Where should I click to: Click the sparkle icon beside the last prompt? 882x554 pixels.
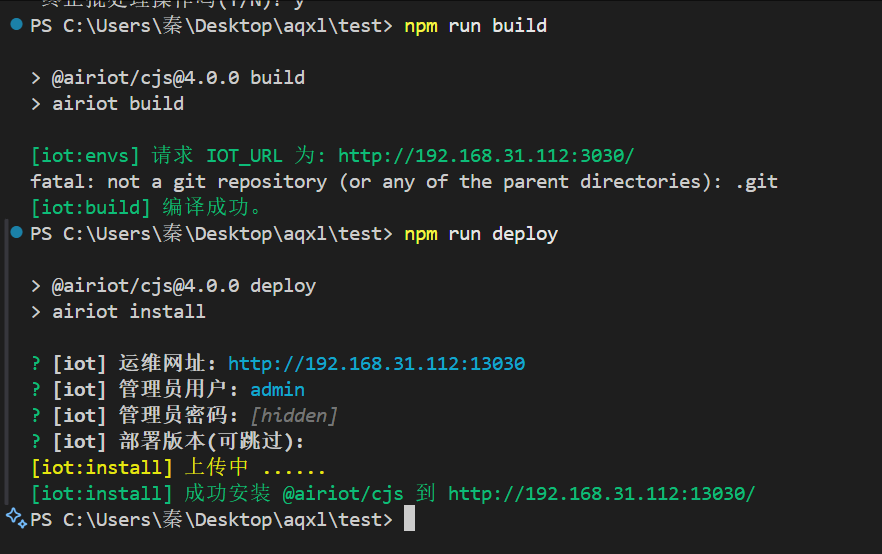pos(16,518)
